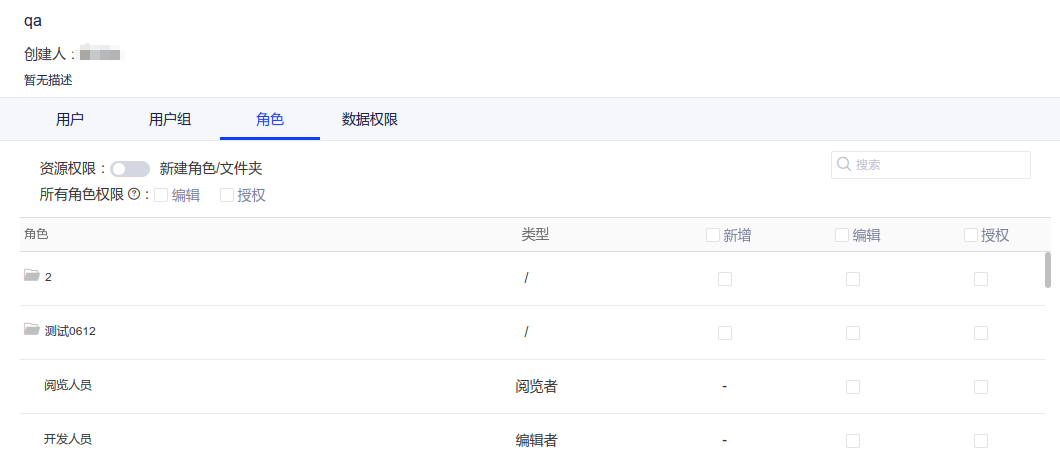The width and height of the screenshot is (1060, 466).
Task: Focus the 搜索 input field
Action: [x=940, y=165]
